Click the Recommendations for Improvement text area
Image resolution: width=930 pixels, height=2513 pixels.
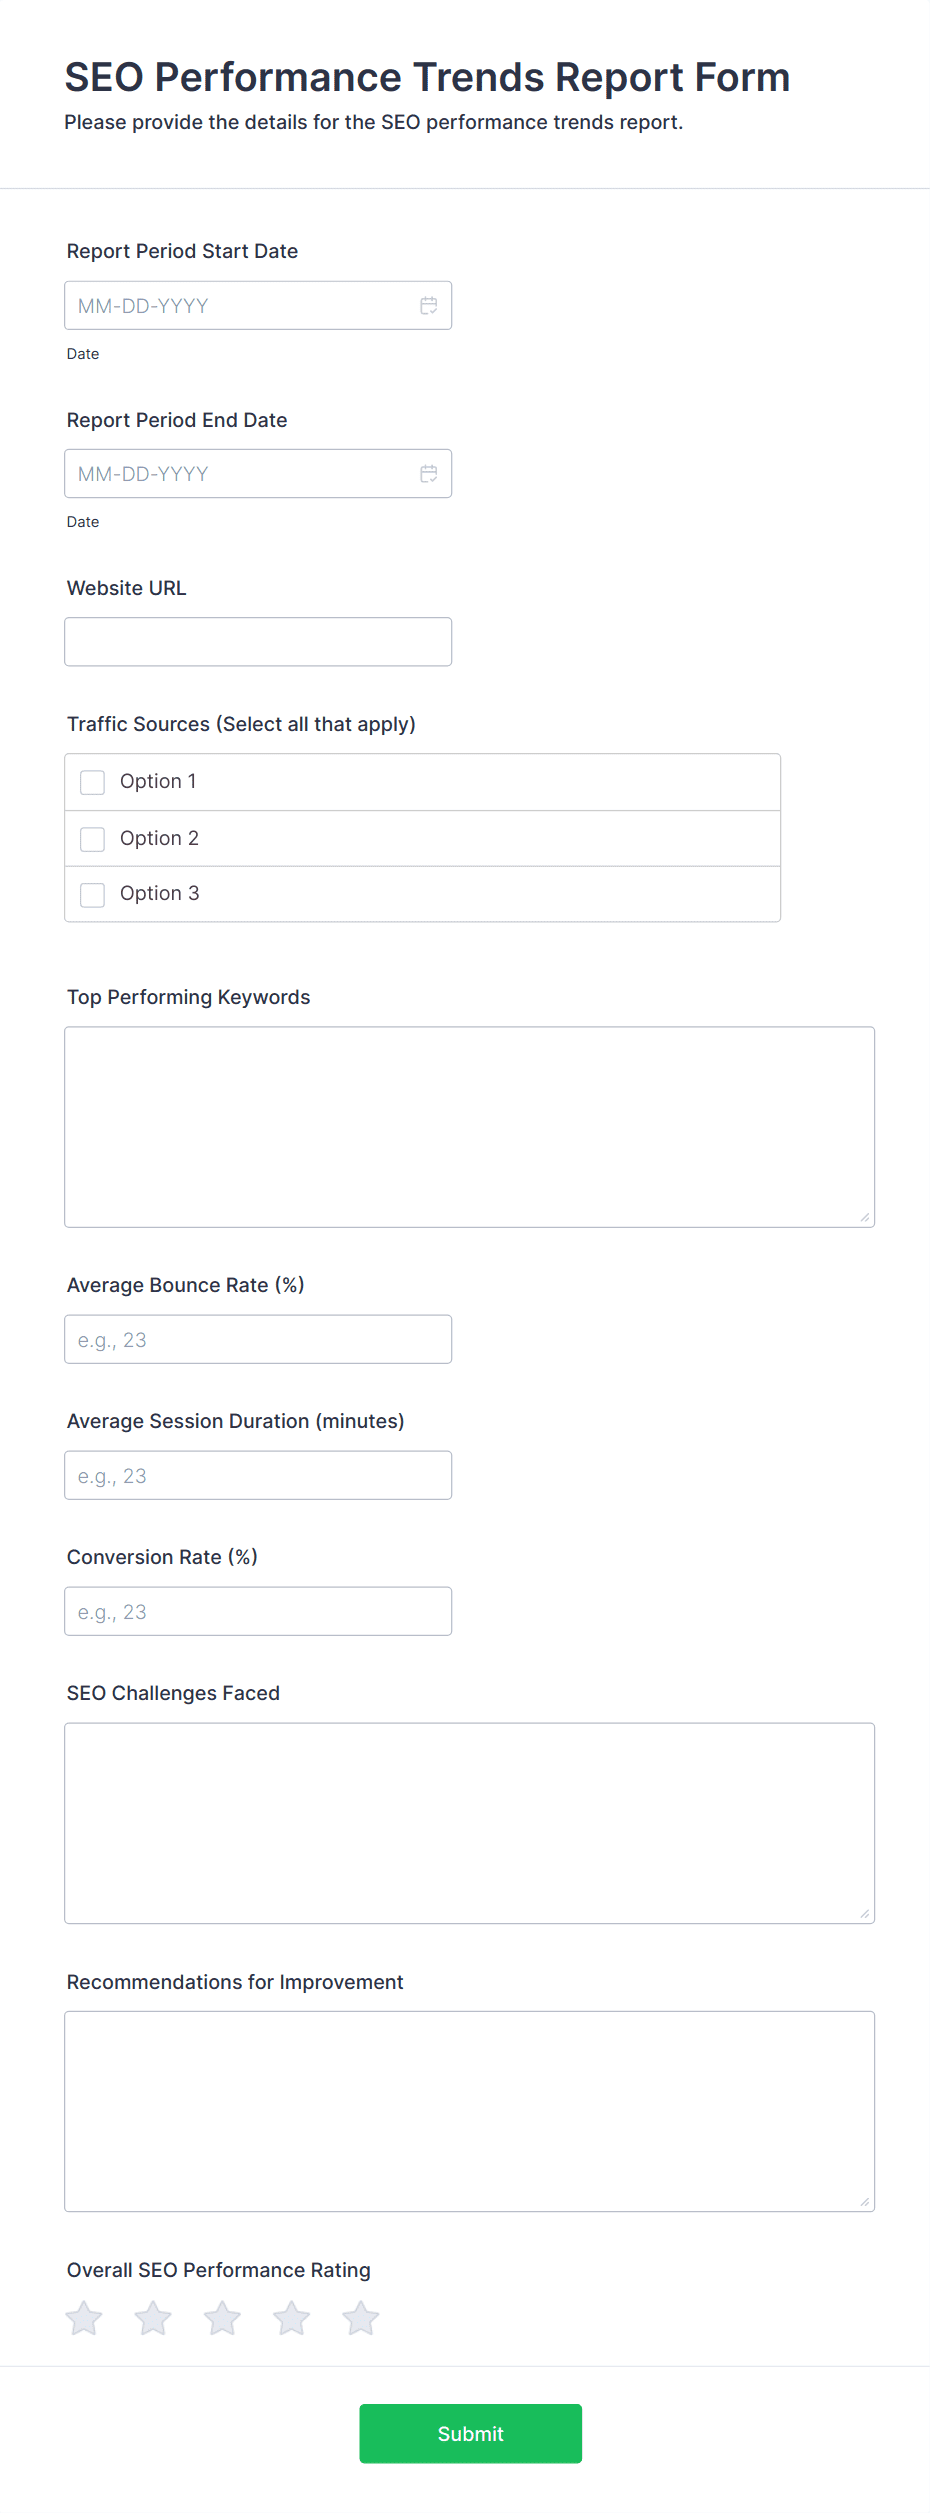(x=470, y=2111)
